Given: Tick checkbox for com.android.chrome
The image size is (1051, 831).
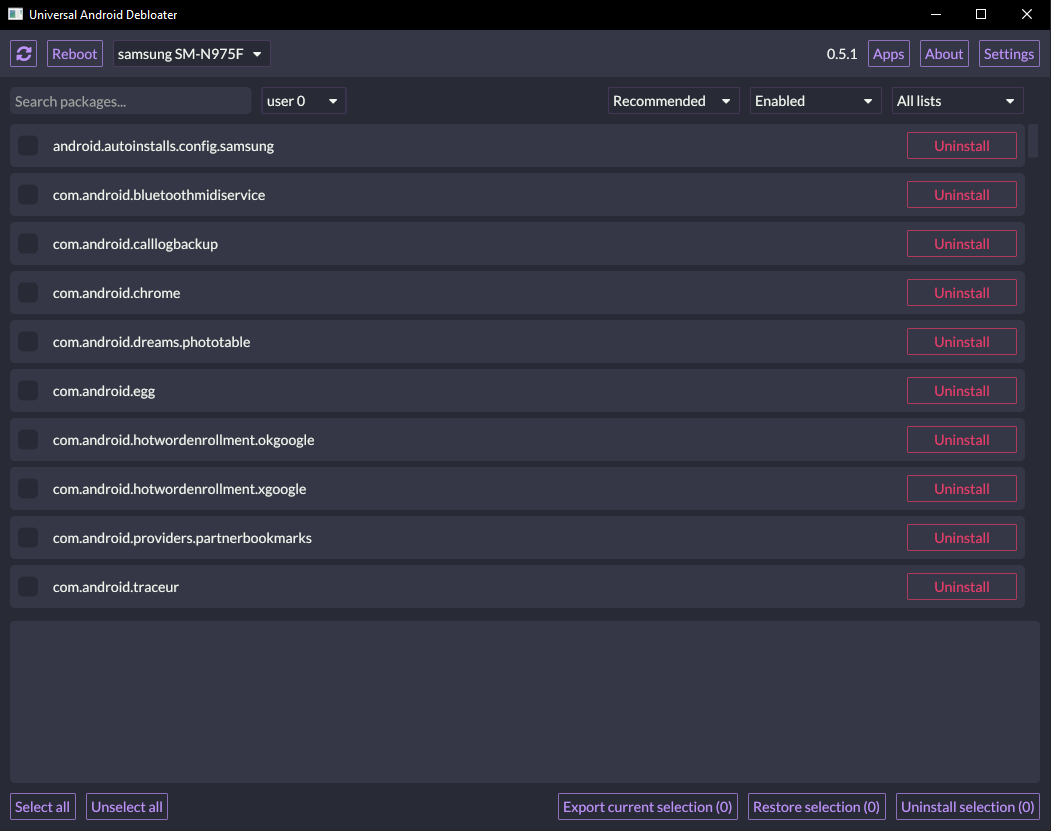Looking at the screenshot, I should coord(28,293).
